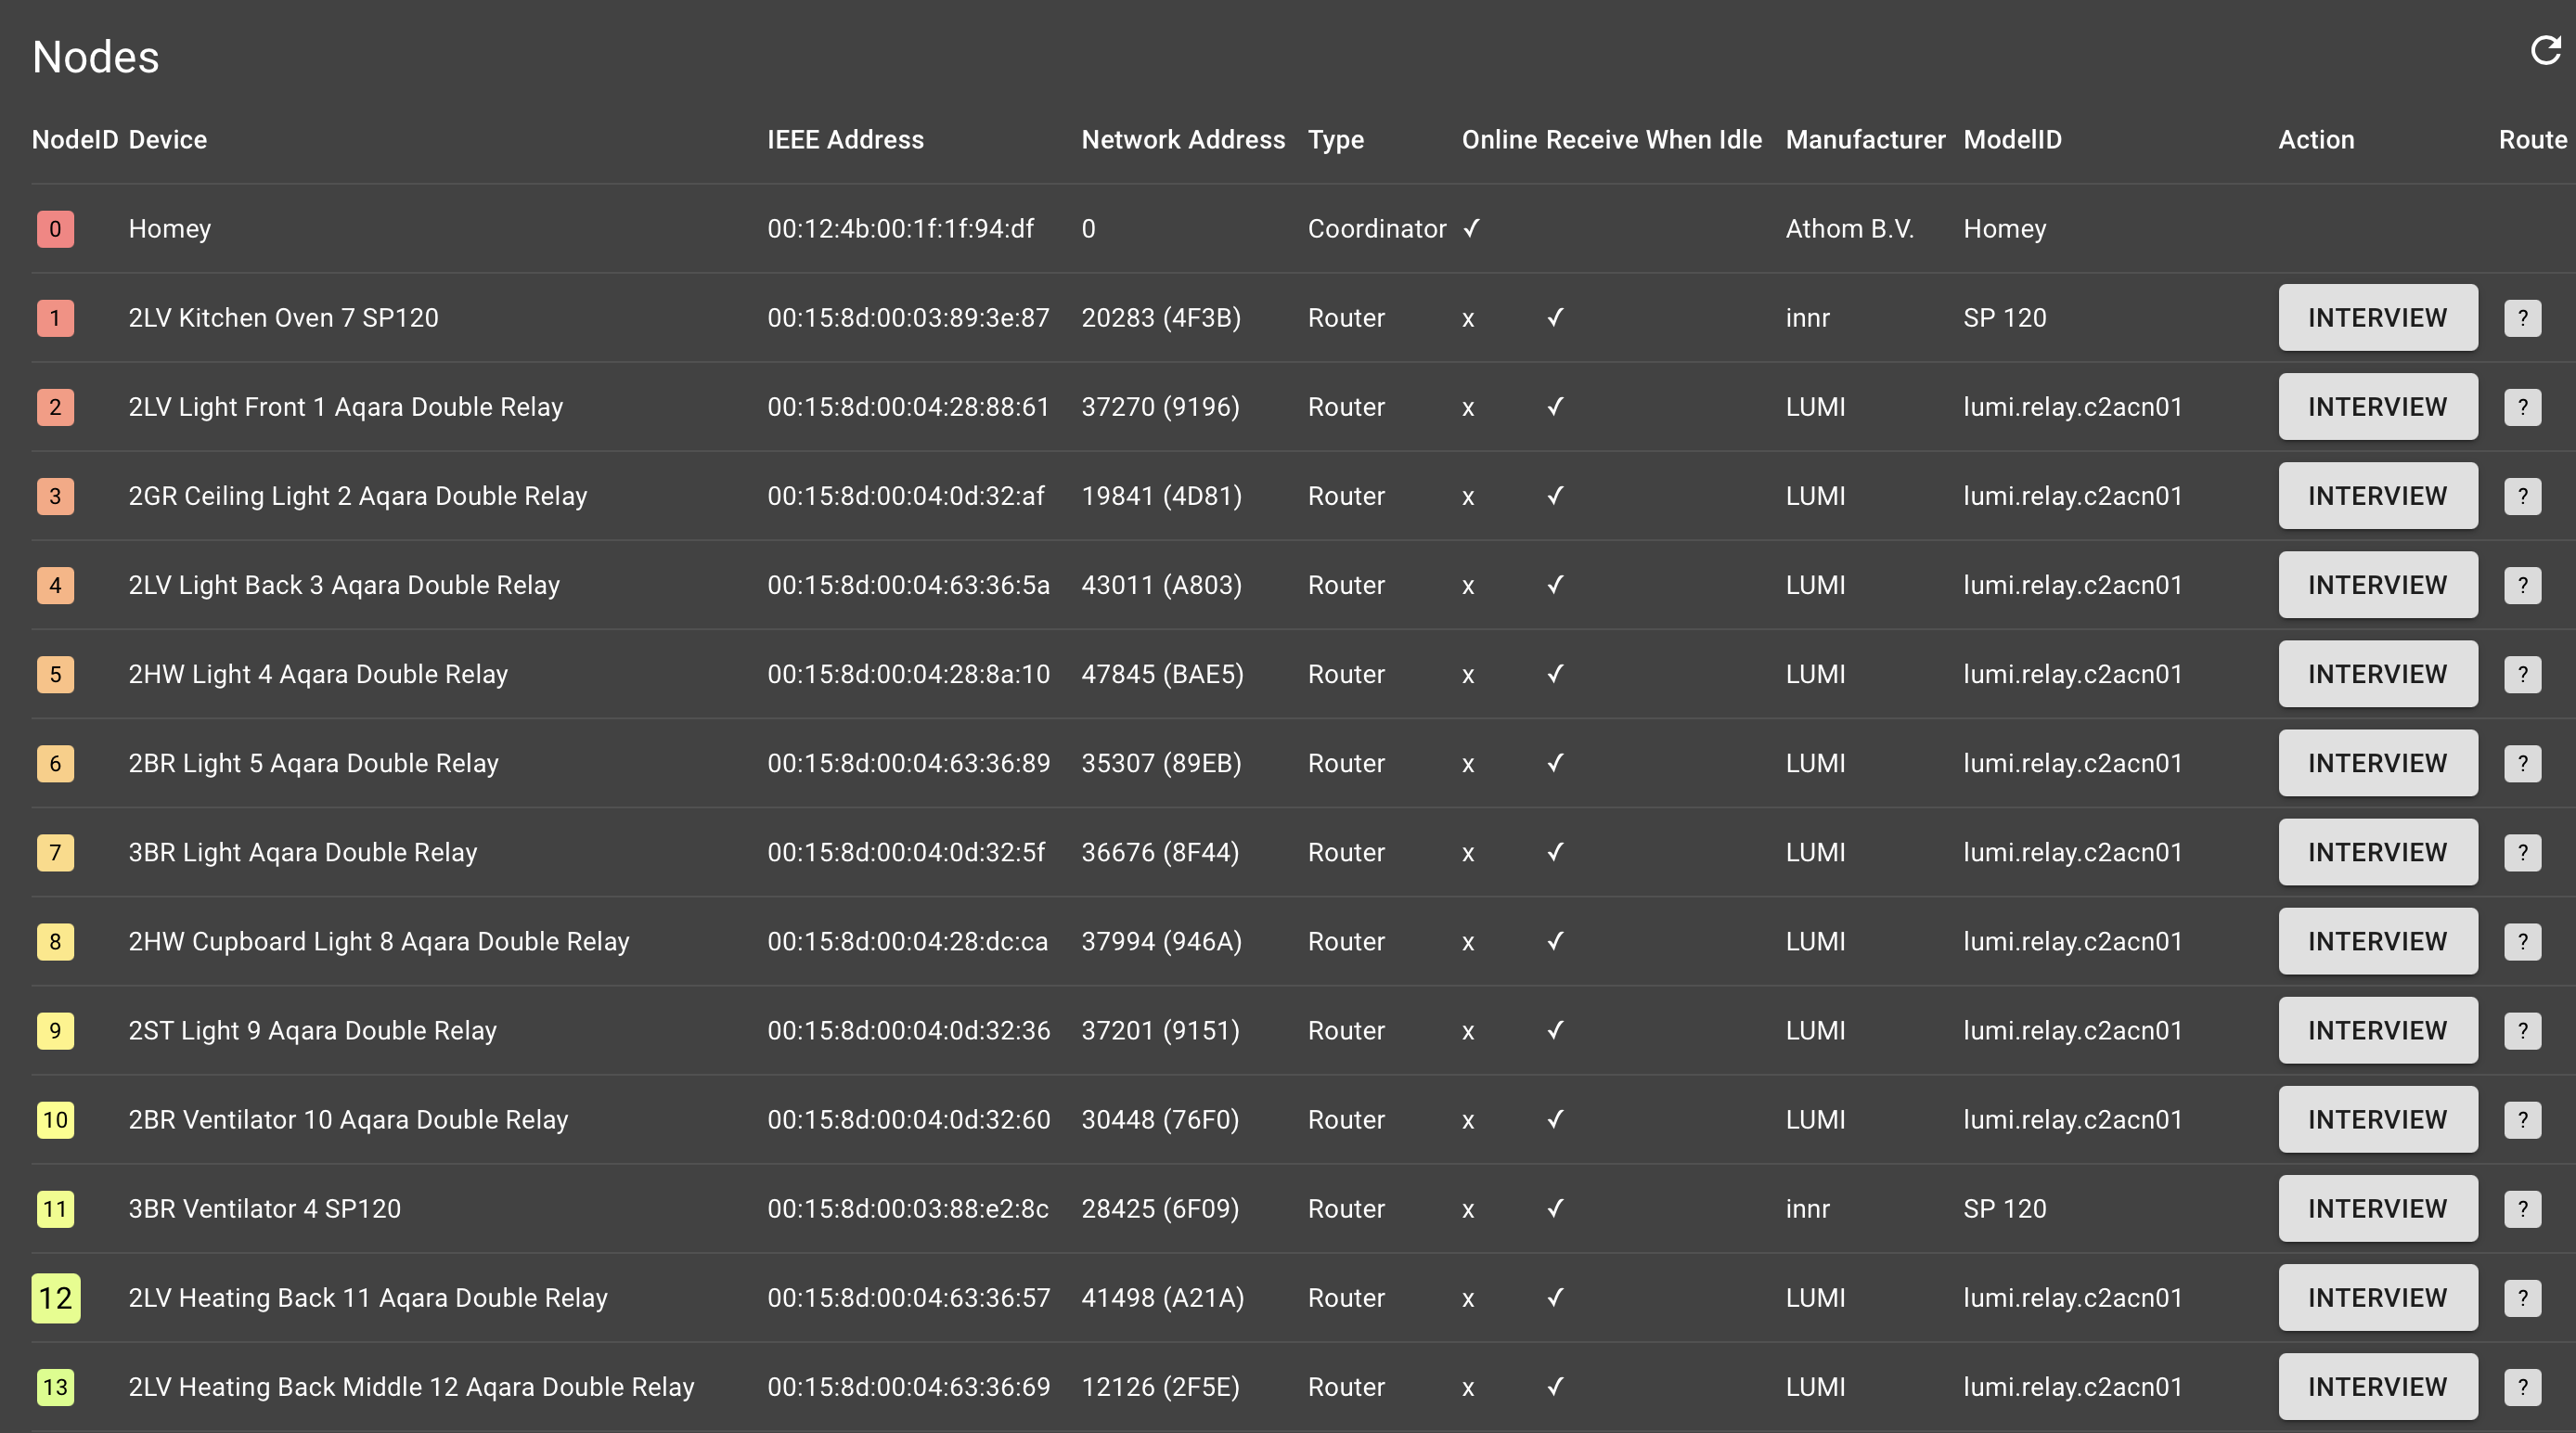Screen dimensions: 2576x1433
Task: Click route question mark for 2LV Kitchen Oven
Action: [2522, 318]
